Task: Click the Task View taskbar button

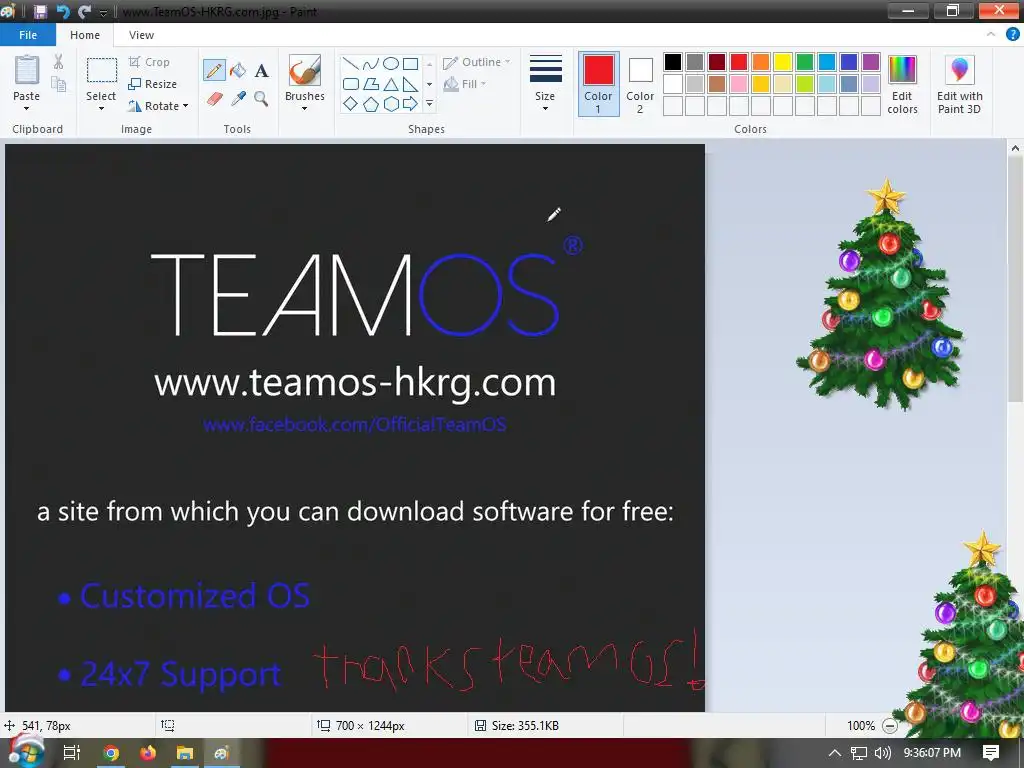Action: (71, 753)
